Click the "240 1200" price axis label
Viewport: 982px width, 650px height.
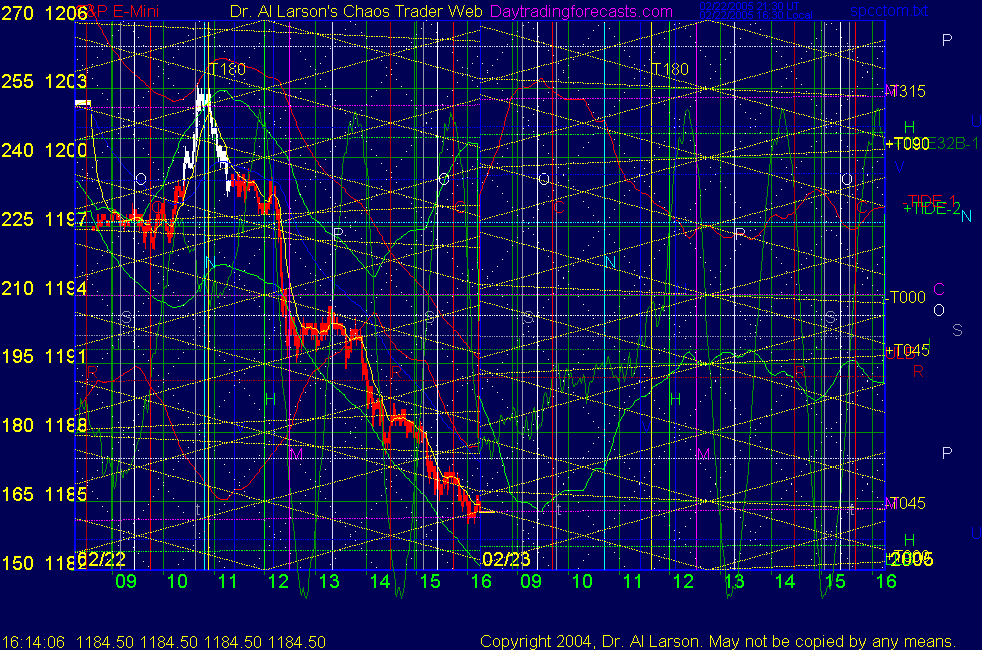click(x=44, y=150)
